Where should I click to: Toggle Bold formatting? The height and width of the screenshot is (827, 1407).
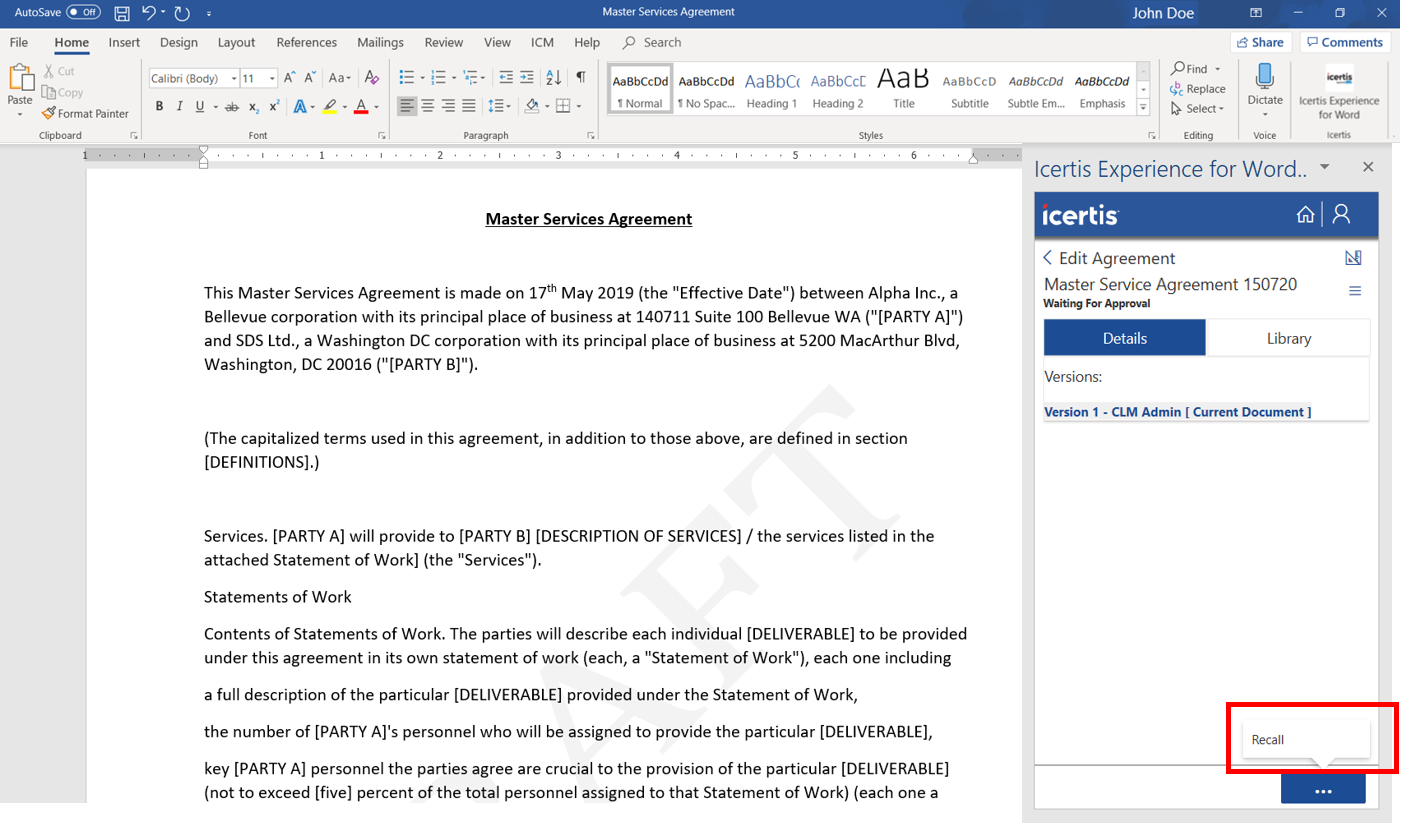159,107
